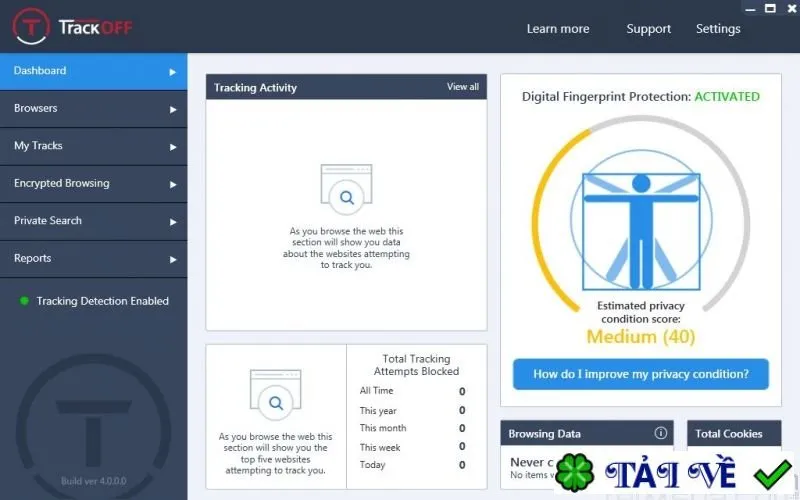The width and height of the screenshot is (800, 500).
Task: Click Total Tracking Attempts Blocked heading
Action: click(416, 365)
